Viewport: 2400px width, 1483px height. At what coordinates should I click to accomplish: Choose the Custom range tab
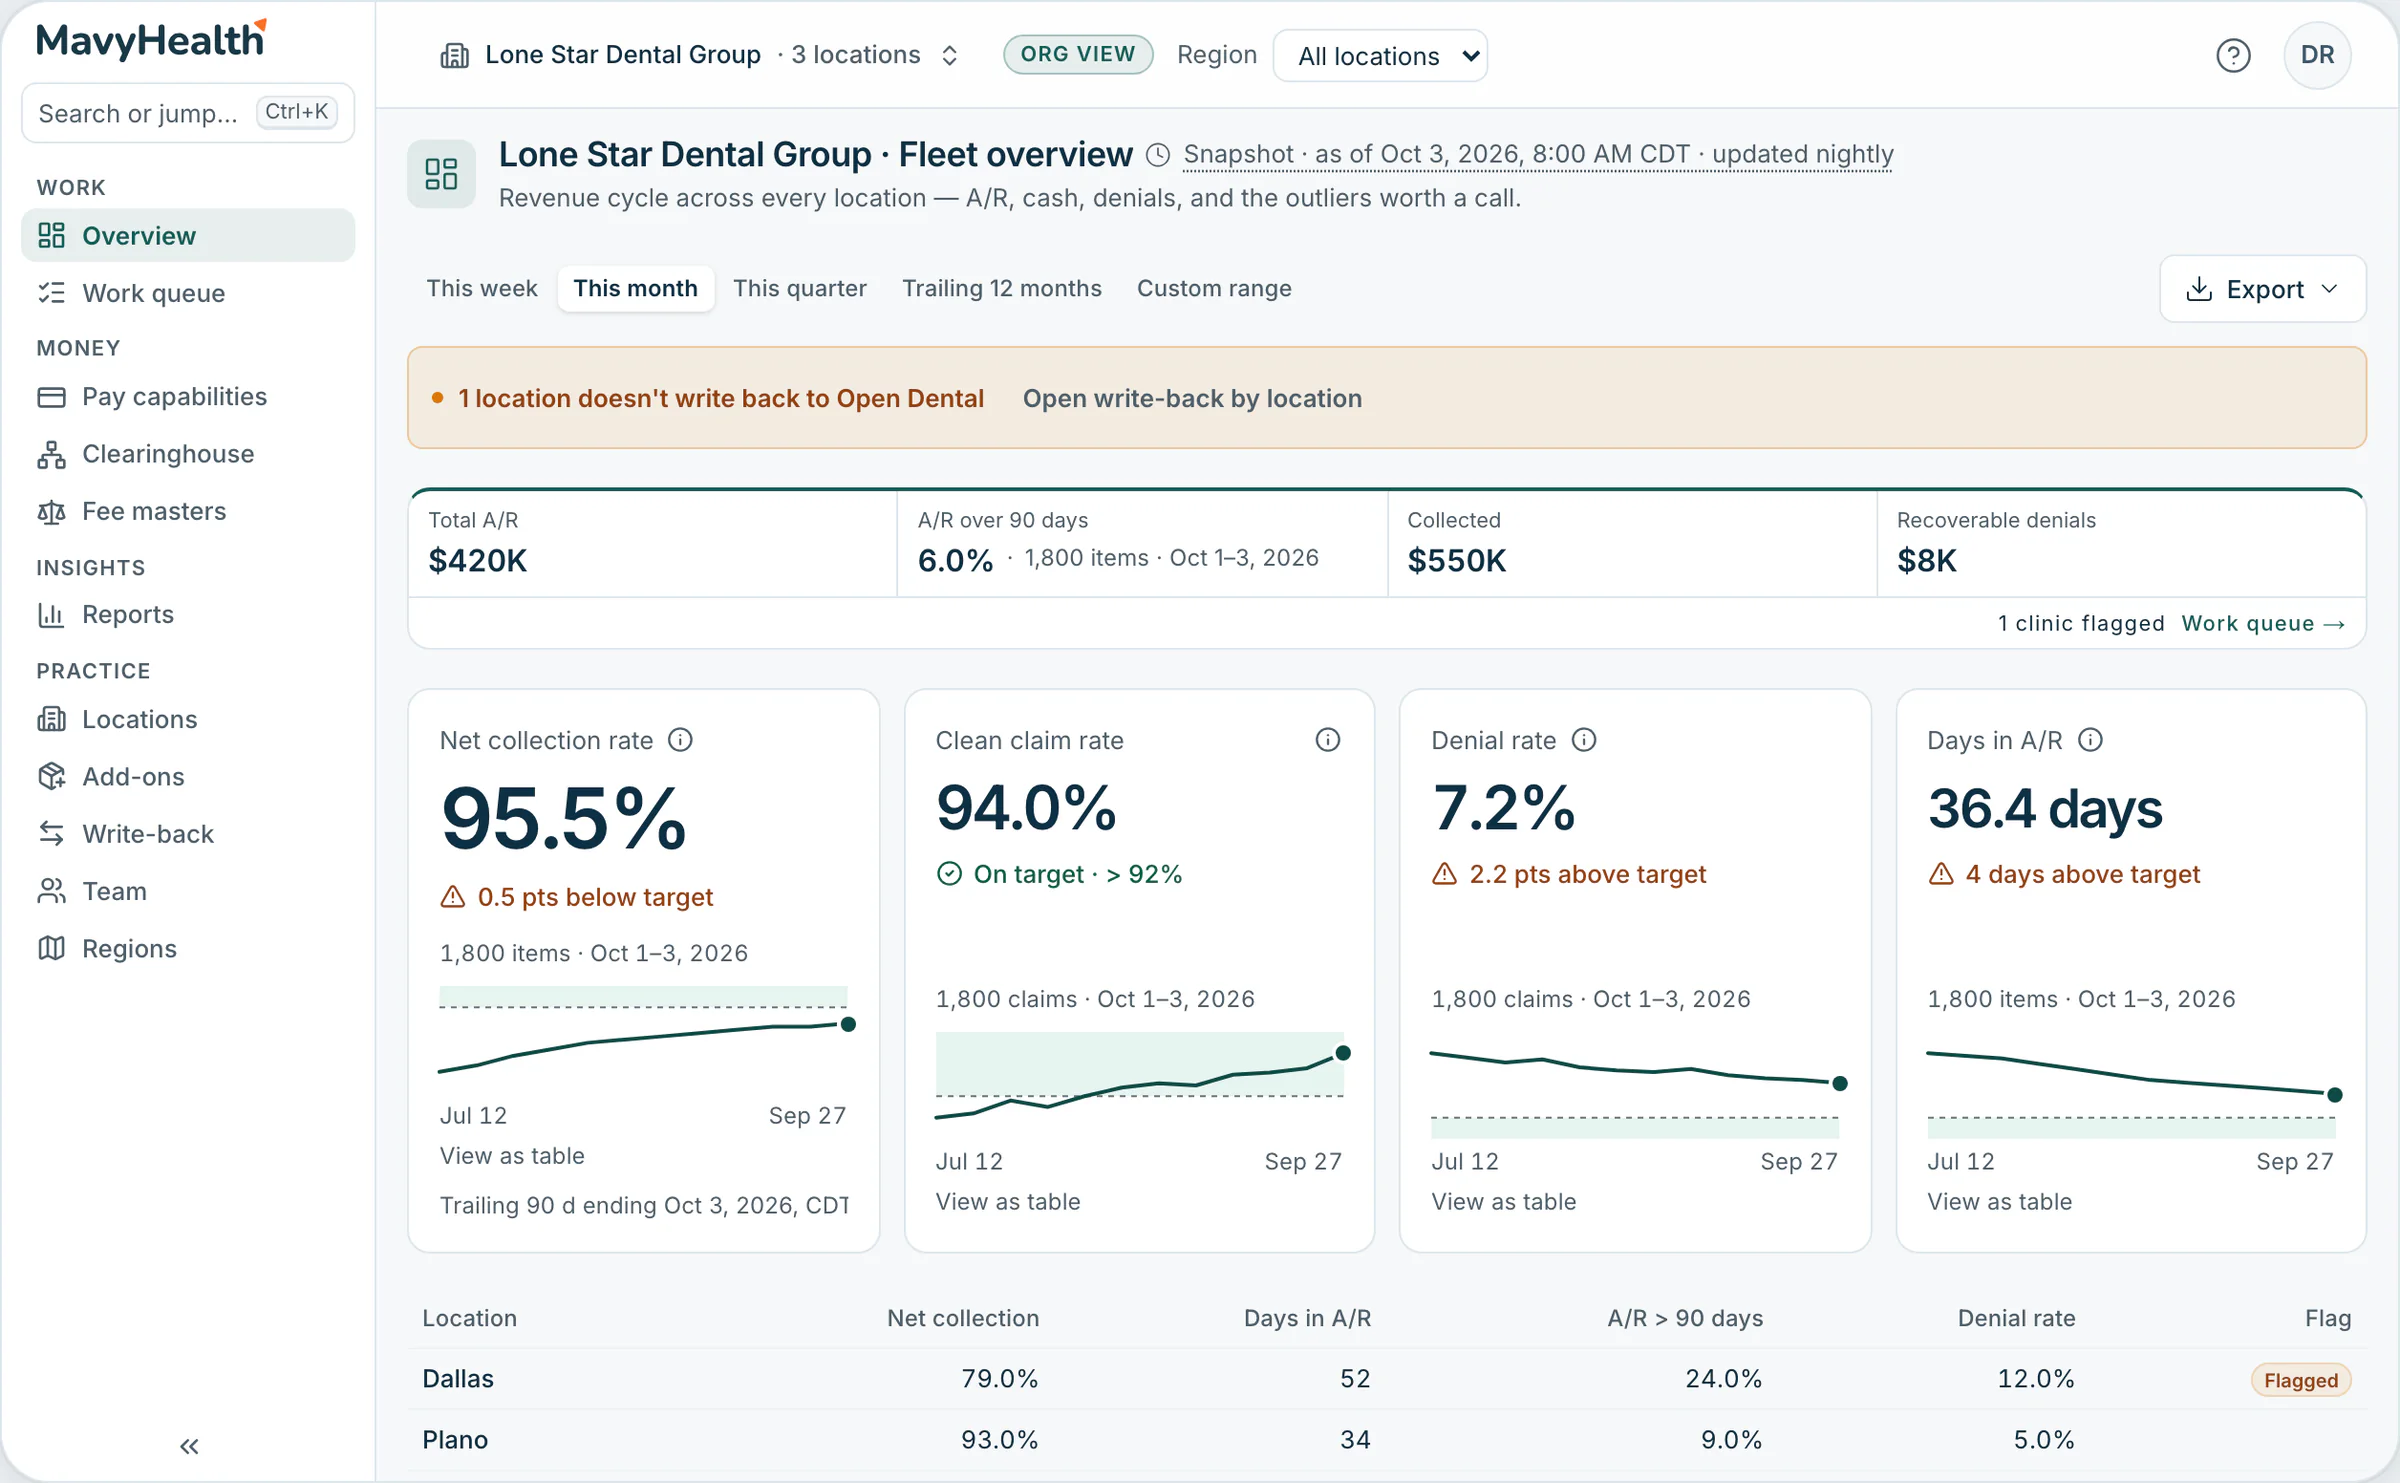pyautogui.click(x=1213, y=288)
